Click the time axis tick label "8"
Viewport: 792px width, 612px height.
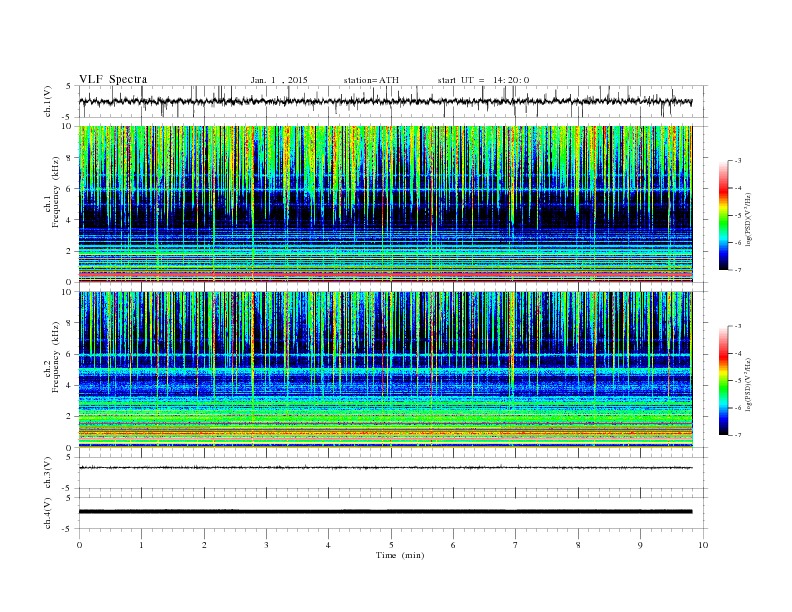(x=578, y=545)
